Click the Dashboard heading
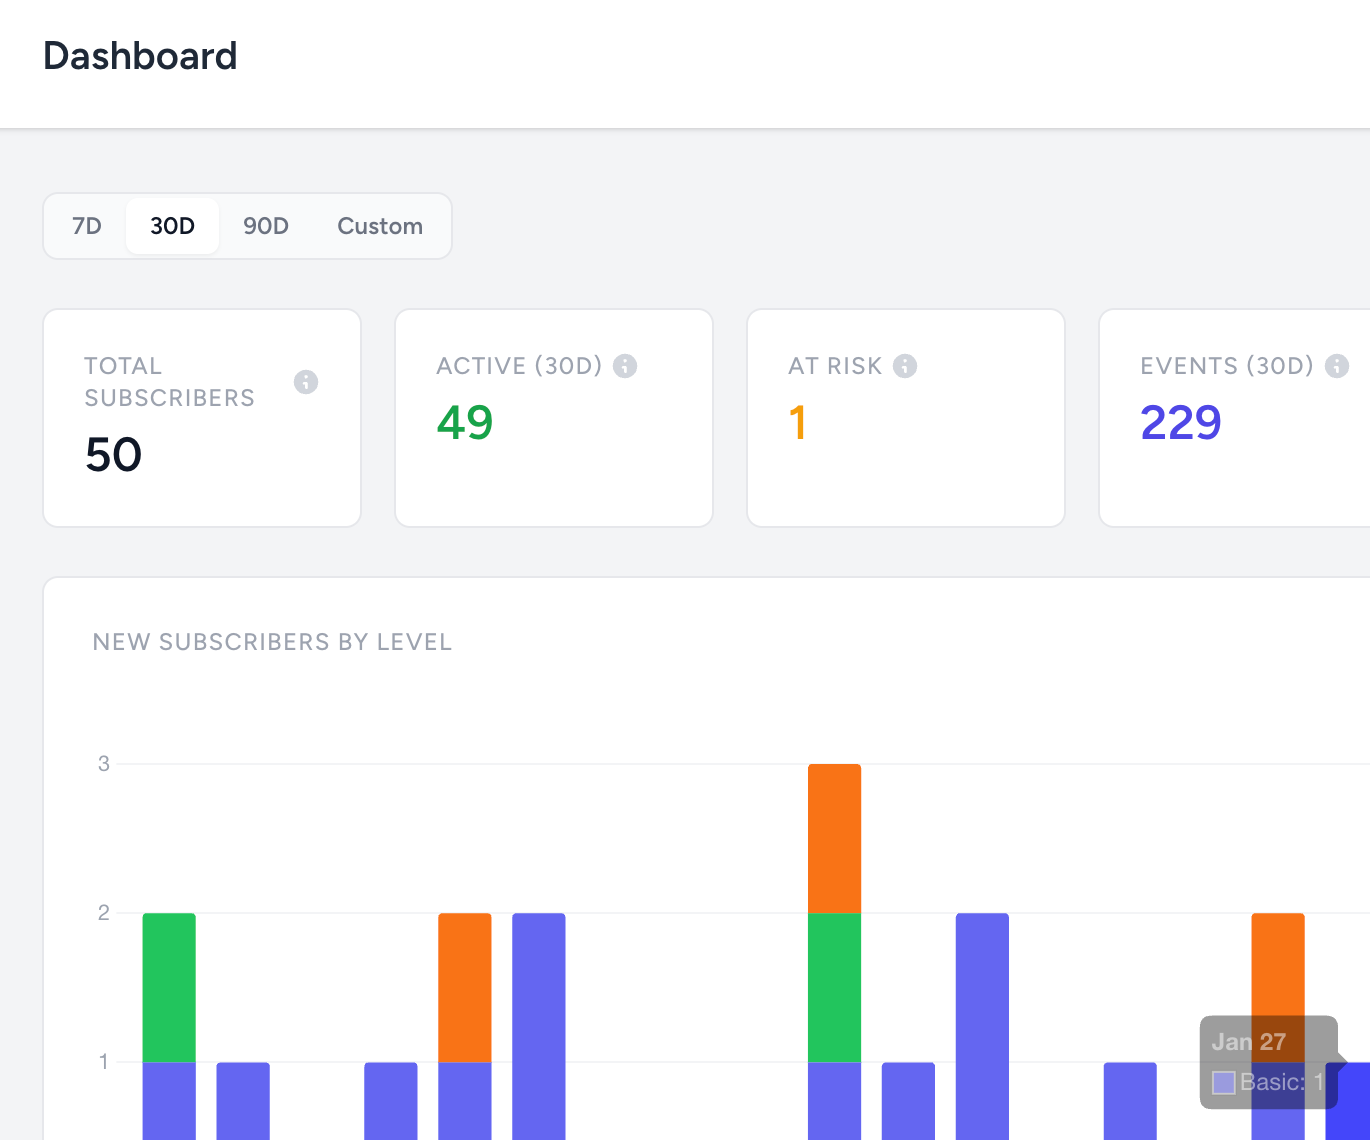The image size is (1370, 1140). coord(140,56)
